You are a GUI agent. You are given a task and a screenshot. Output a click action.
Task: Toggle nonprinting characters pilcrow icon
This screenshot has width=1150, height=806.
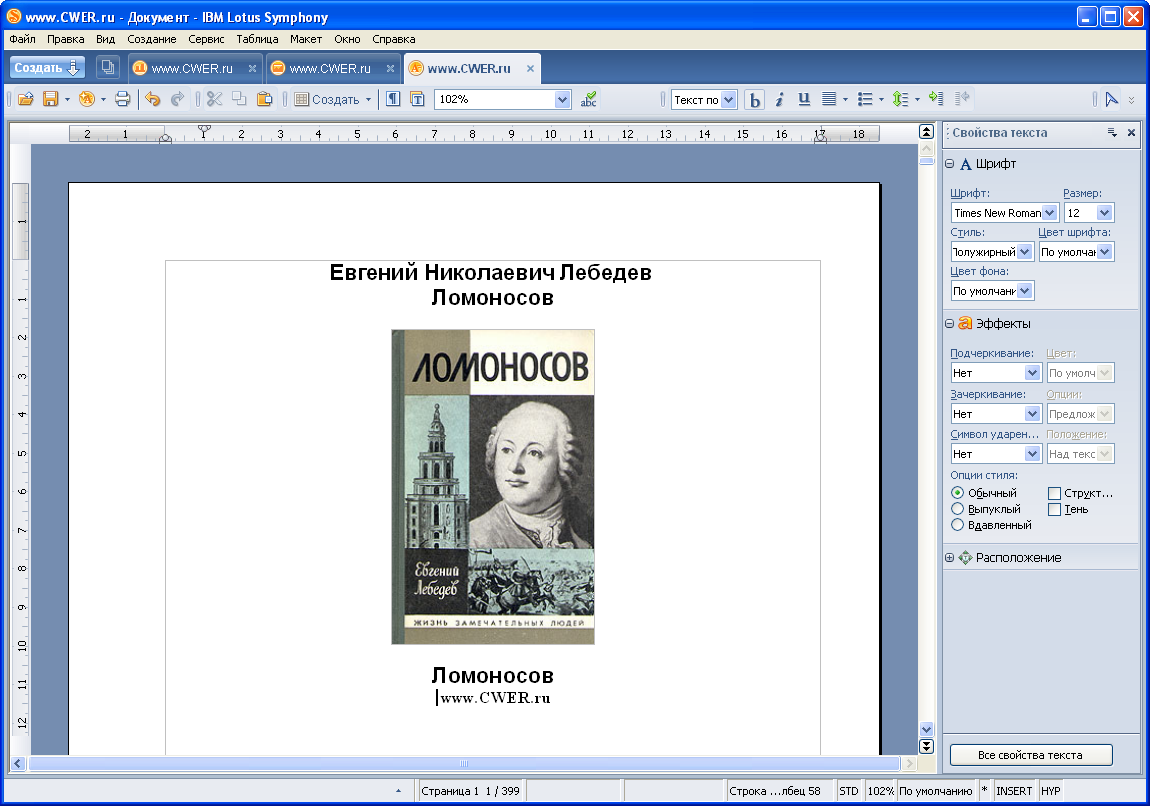(x=394, y=99)
